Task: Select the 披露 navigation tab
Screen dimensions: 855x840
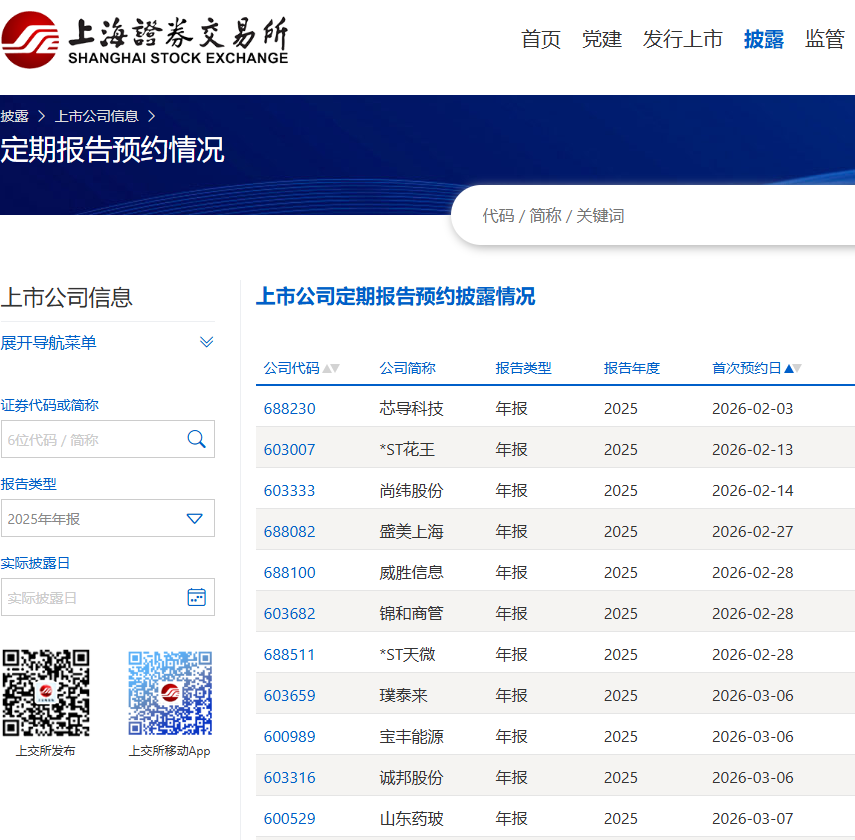Action: pyautogui.click(x=764, y=39)
